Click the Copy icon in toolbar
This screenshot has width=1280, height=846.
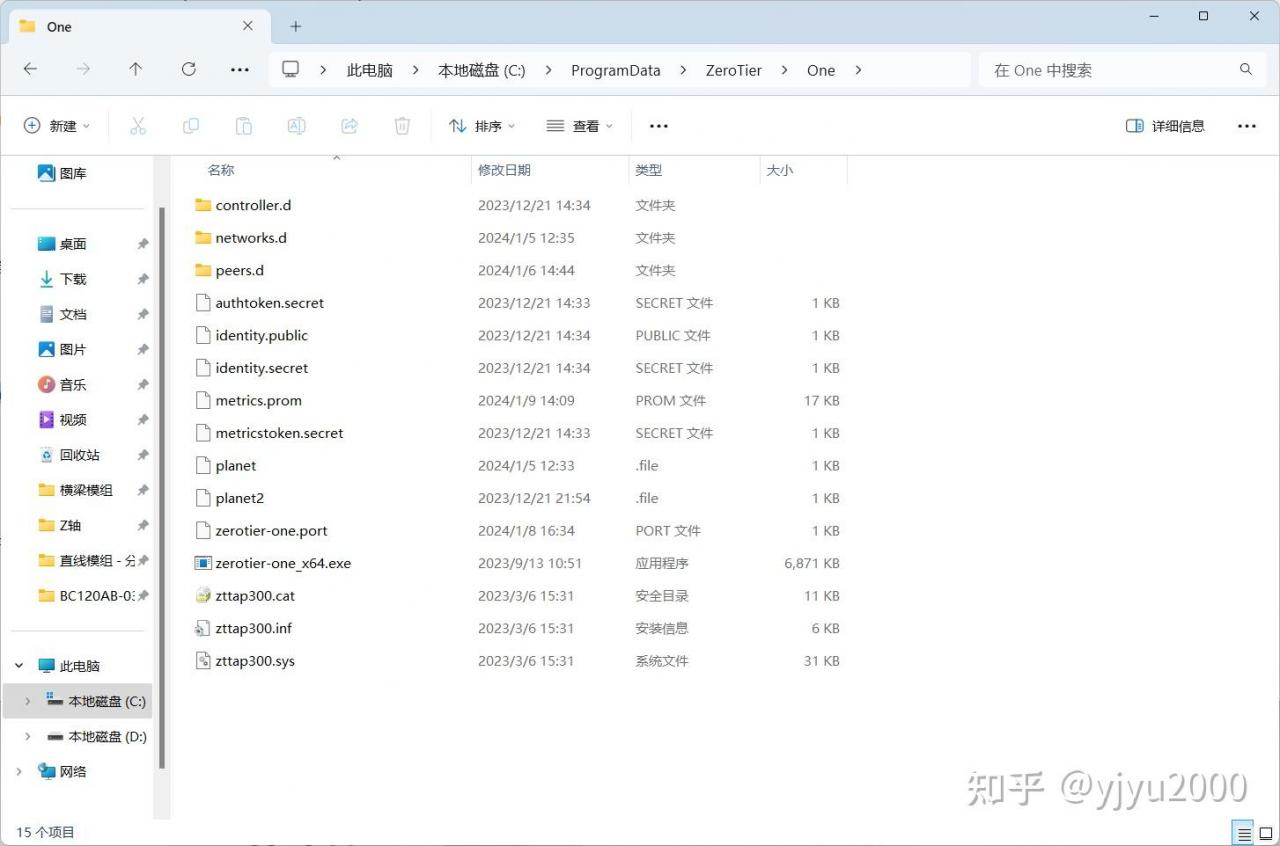tap(191, 126)
